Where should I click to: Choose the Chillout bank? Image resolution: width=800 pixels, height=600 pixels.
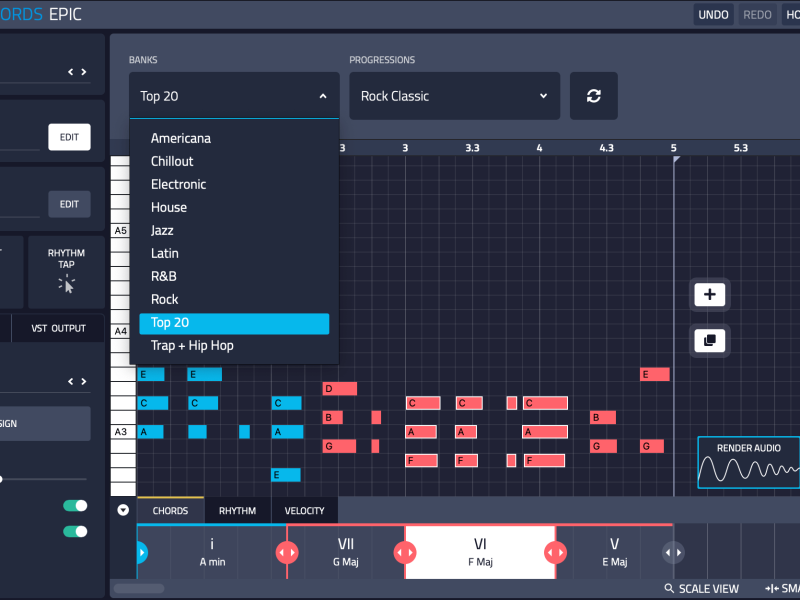pyautogui.click(x=234, y=161)
